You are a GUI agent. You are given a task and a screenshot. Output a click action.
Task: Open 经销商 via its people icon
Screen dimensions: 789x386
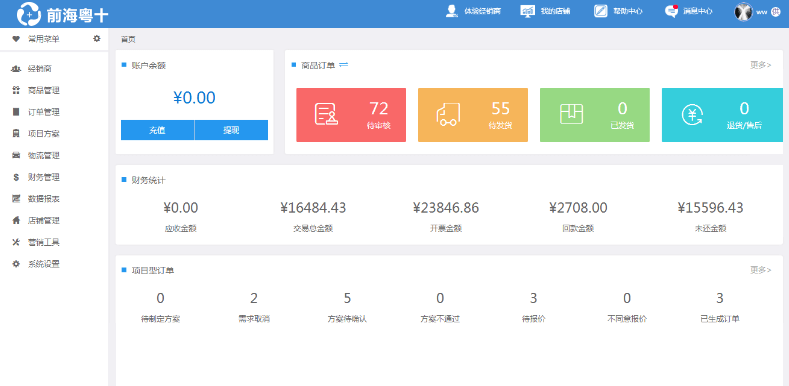point(16,68)
